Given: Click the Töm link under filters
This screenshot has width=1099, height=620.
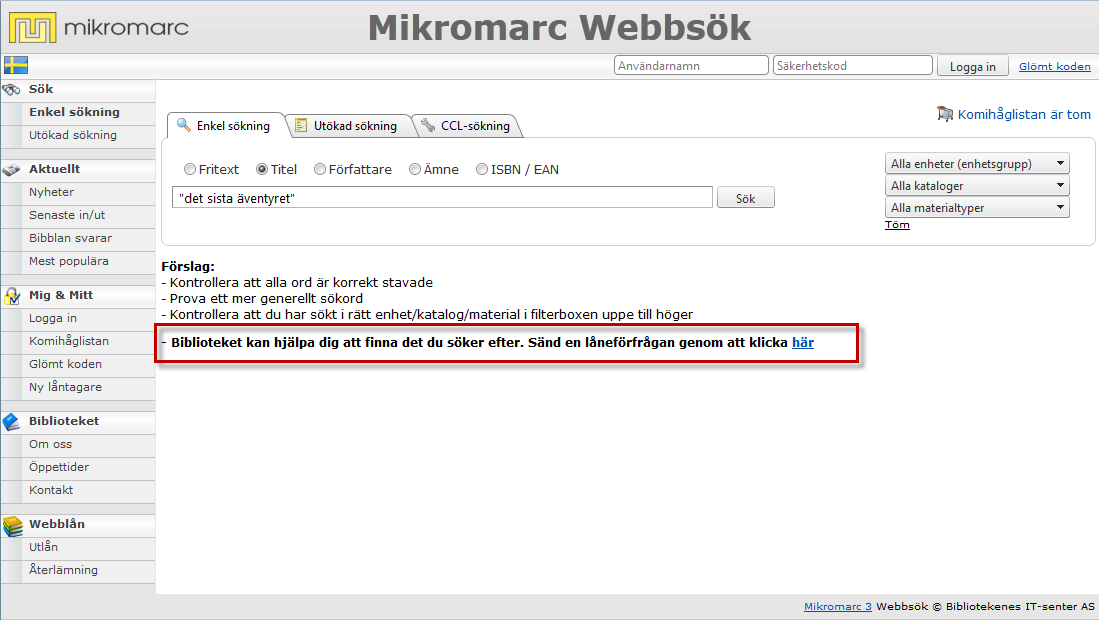Looking at the screenshot, I should (897, 225).
